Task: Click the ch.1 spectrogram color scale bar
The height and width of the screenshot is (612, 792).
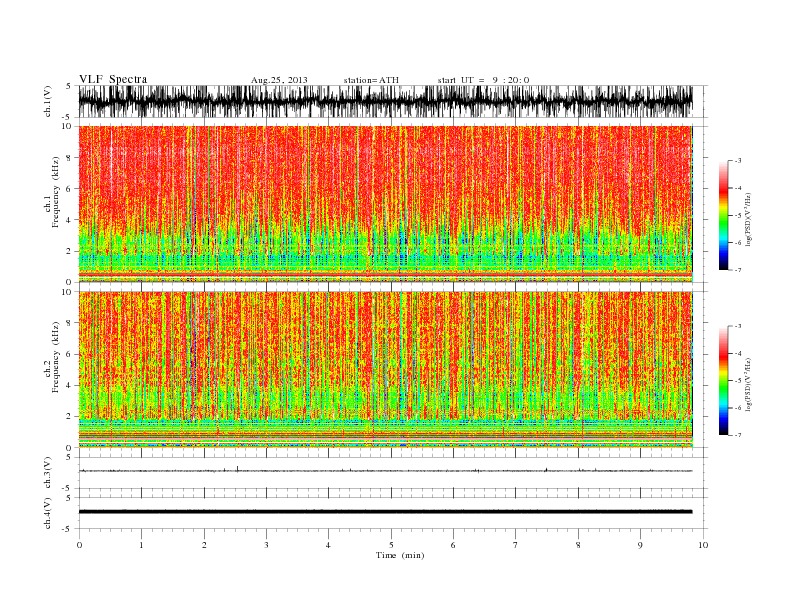Action: click(723, 215)
